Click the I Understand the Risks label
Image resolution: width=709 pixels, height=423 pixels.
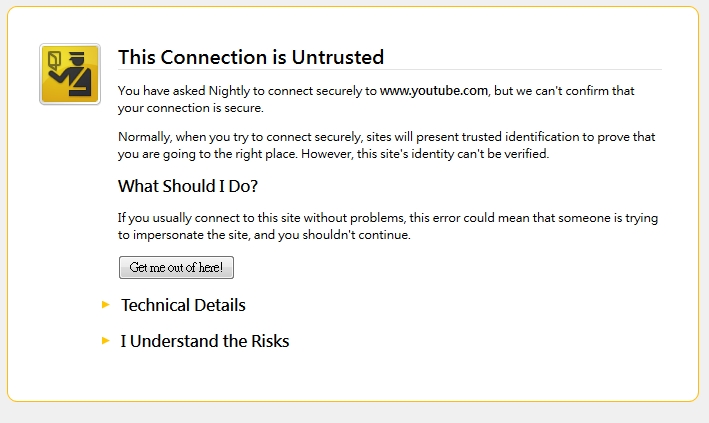point(205,341)
